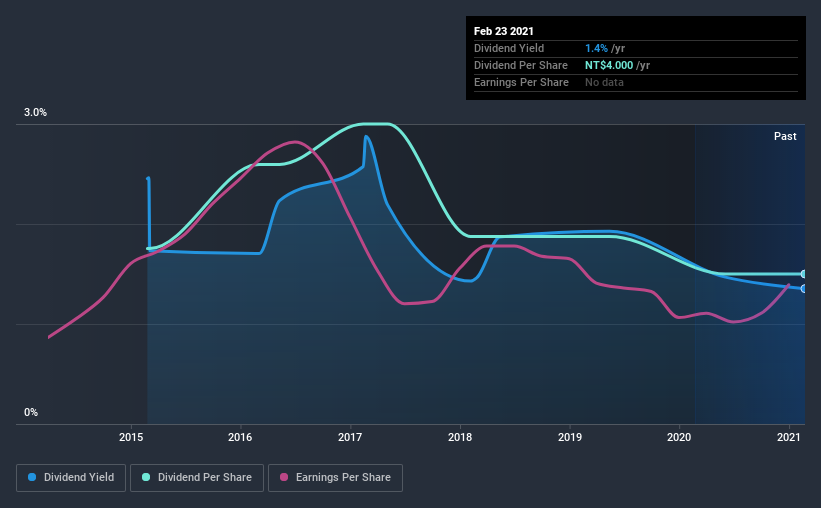Click the Past label on chart
The width and height of the screenshot is (821, 508).
(x=785, y=136)
